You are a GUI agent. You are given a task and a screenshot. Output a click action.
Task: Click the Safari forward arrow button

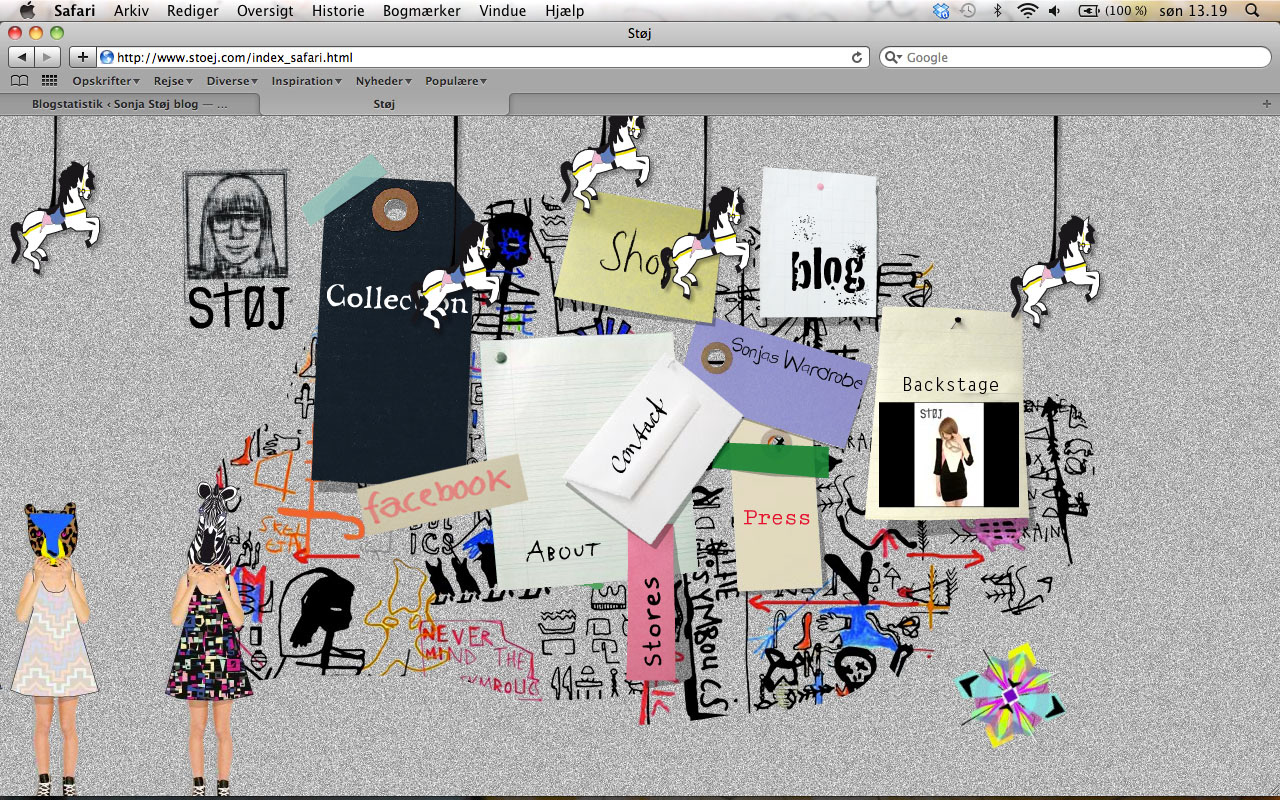coord(48,57)
